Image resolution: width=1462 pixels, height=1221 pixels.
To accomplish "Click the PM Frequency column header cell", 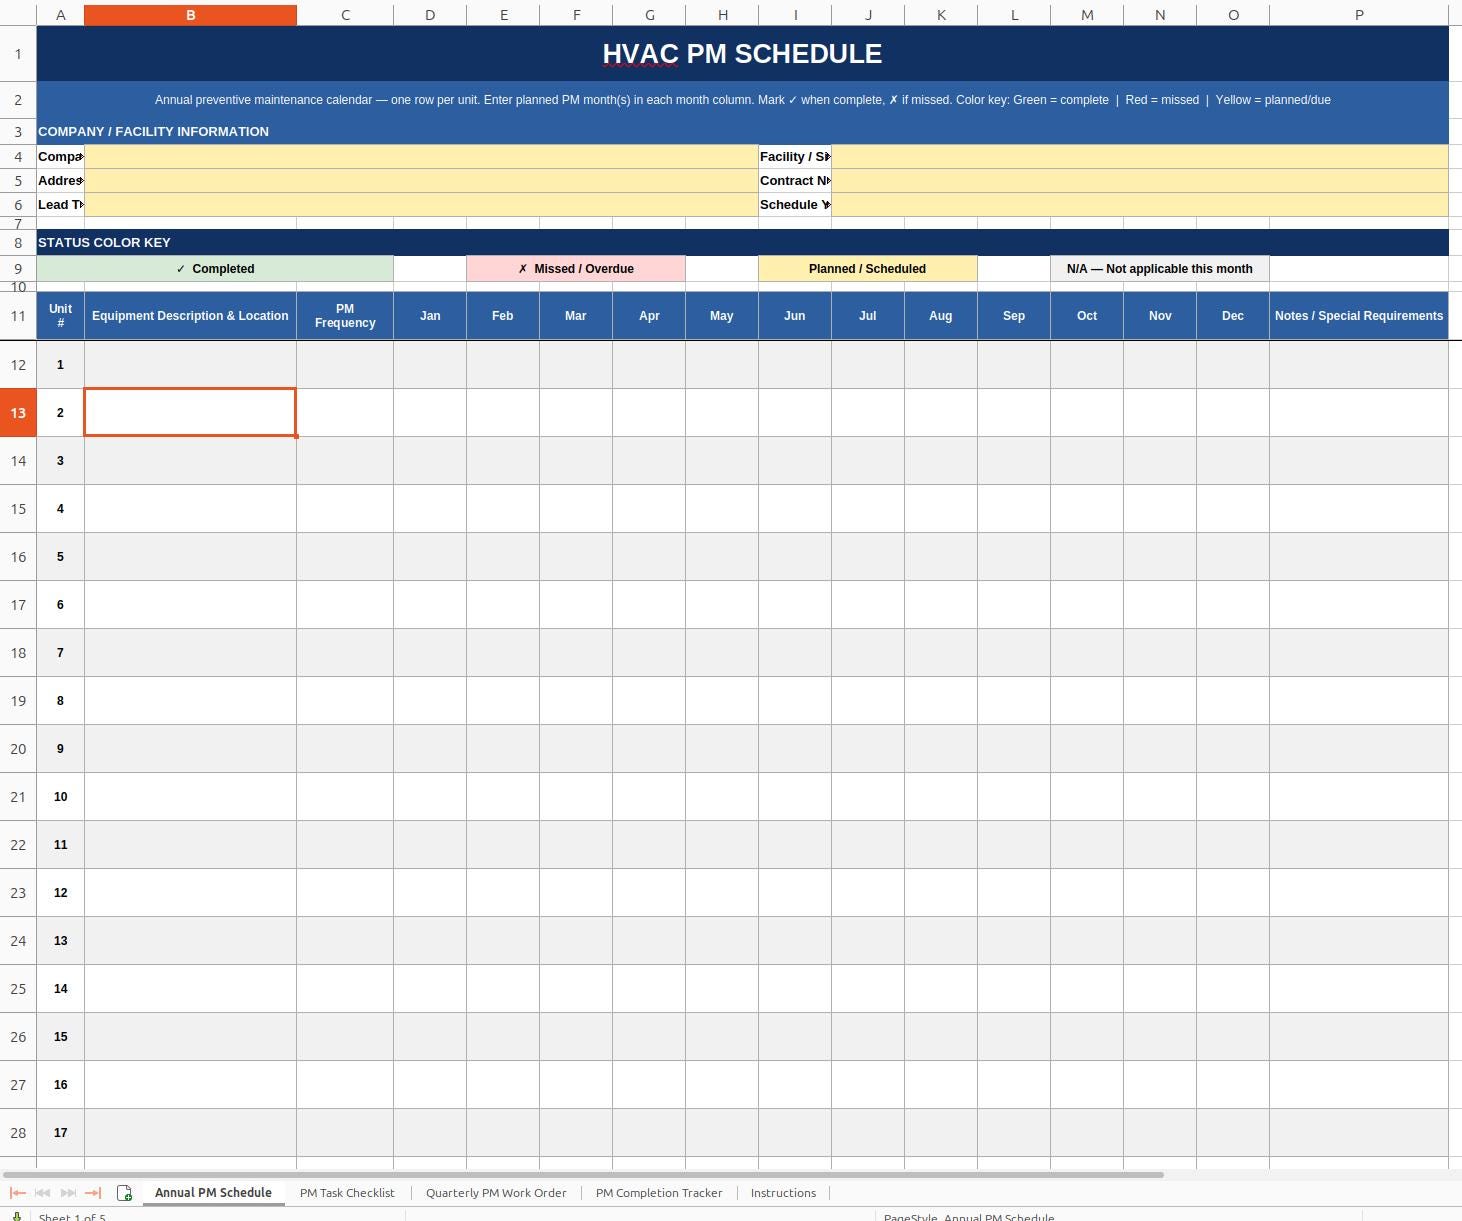I will pos(345,316).
